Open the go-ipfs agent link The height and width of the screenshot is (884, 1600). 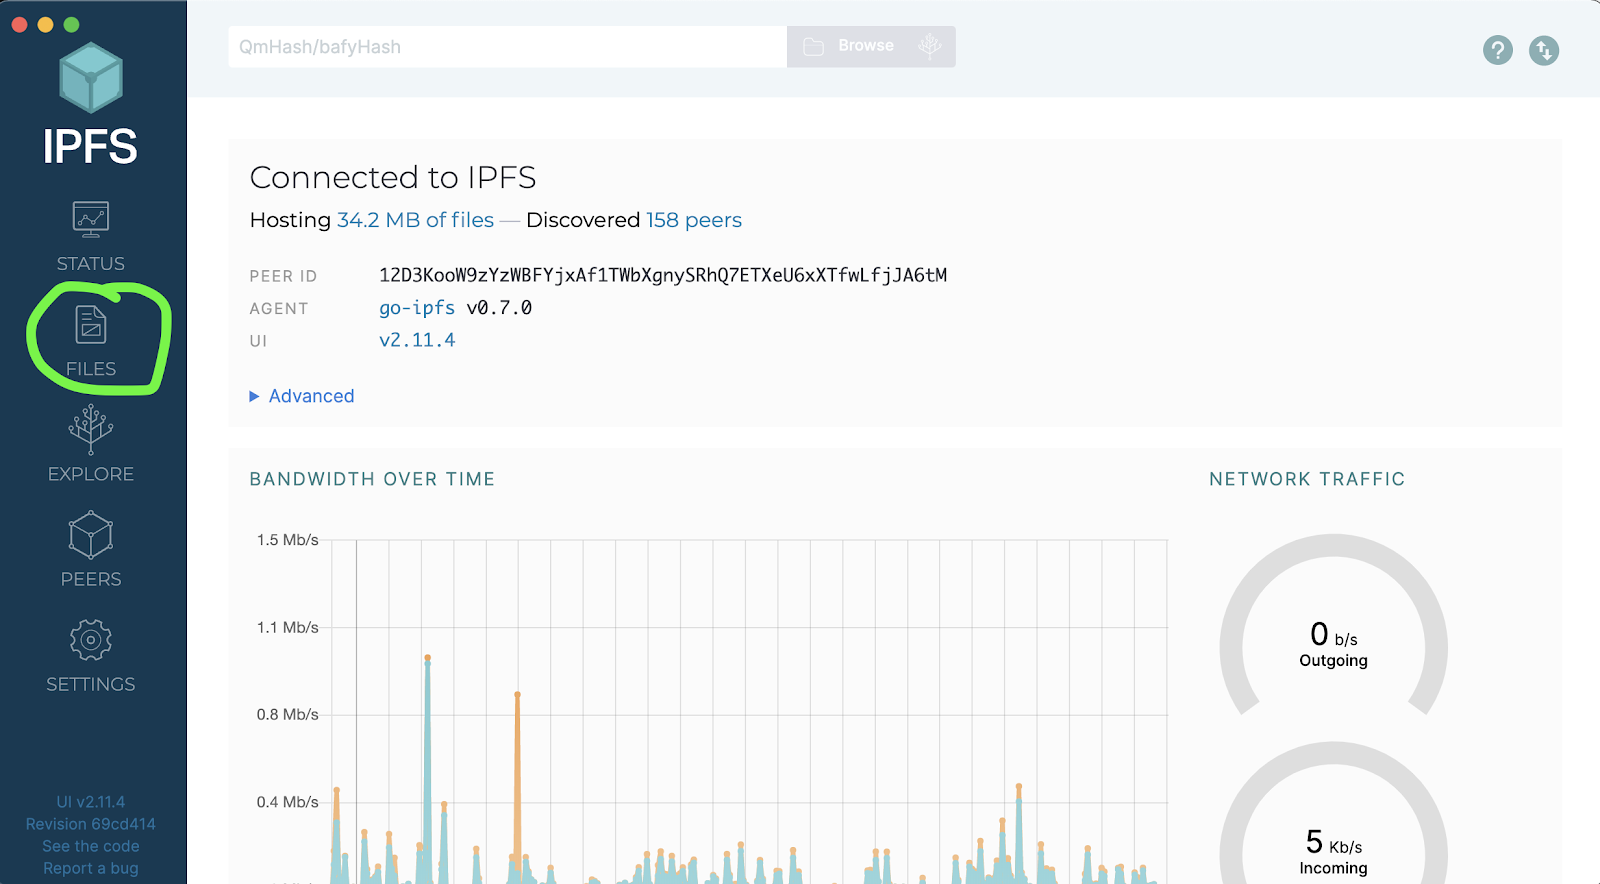point(417,308)
